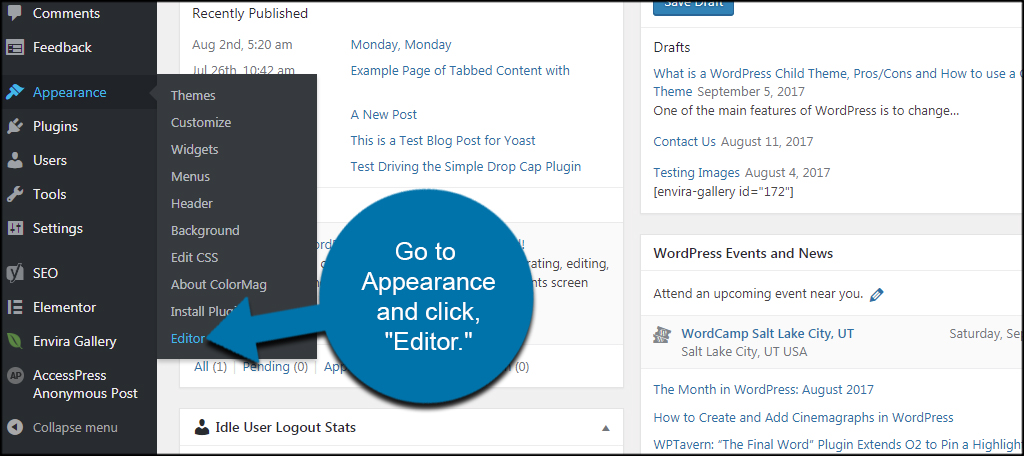
Task: Open the WPTavern Final Word Plugin link
Action: 839,445
